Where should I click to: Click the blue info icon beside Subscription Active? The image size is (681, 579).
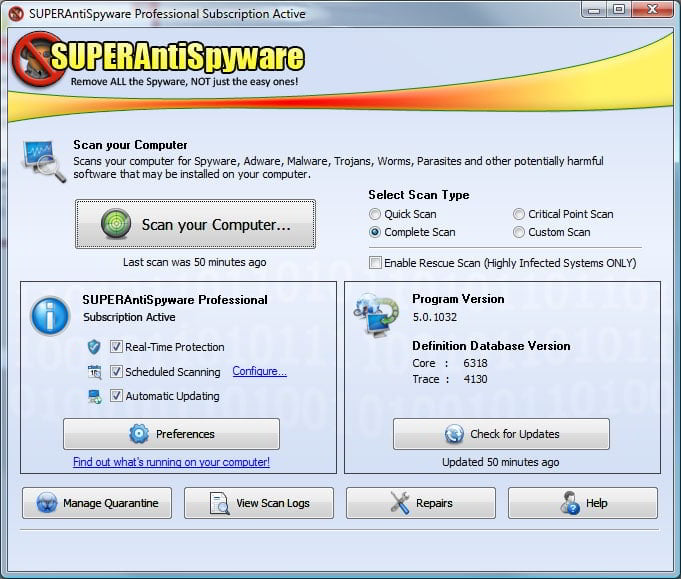pyautogui.click(x=50, y=315)
